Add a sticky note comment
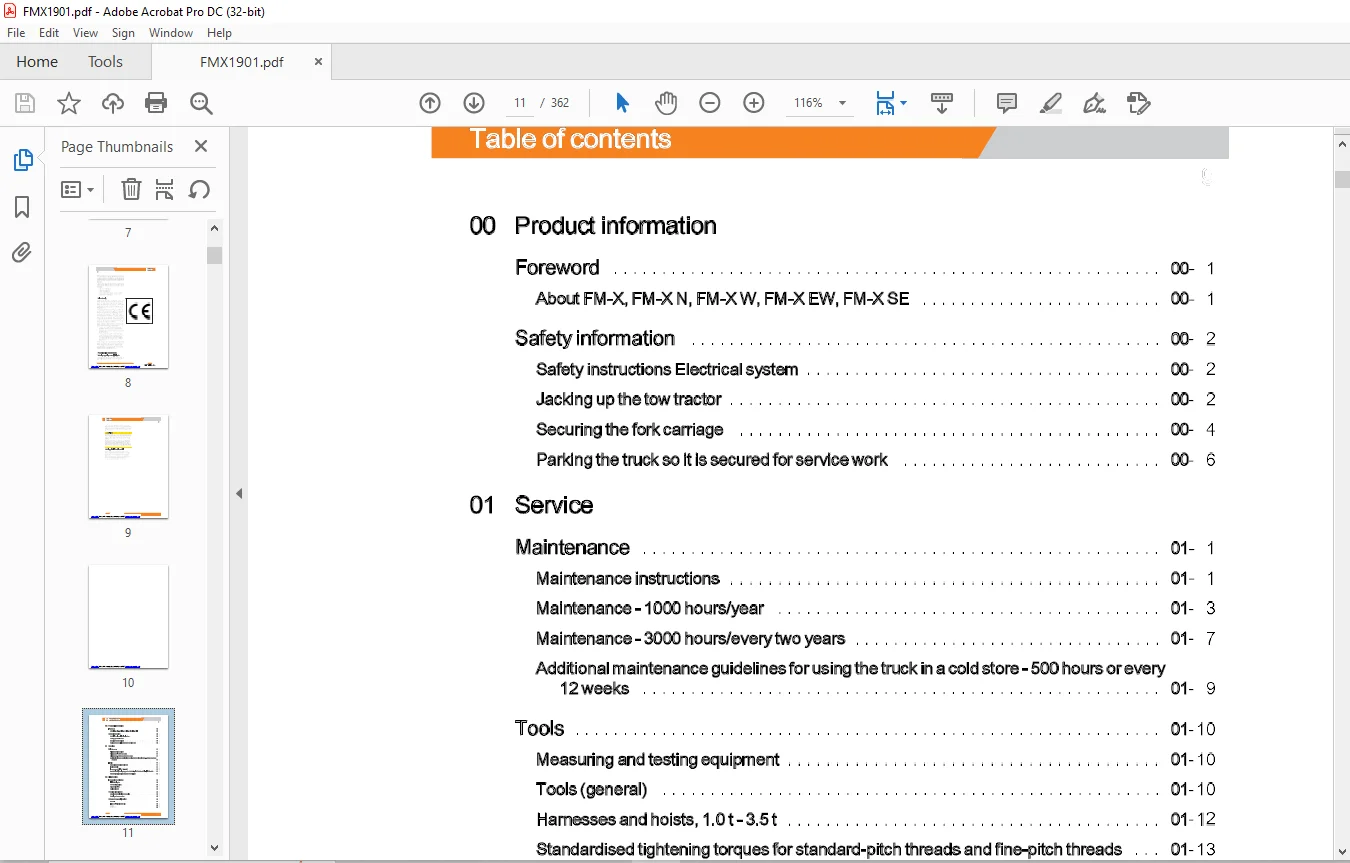This screenshot has height=863, width=1350. (x=1007, y=103)
